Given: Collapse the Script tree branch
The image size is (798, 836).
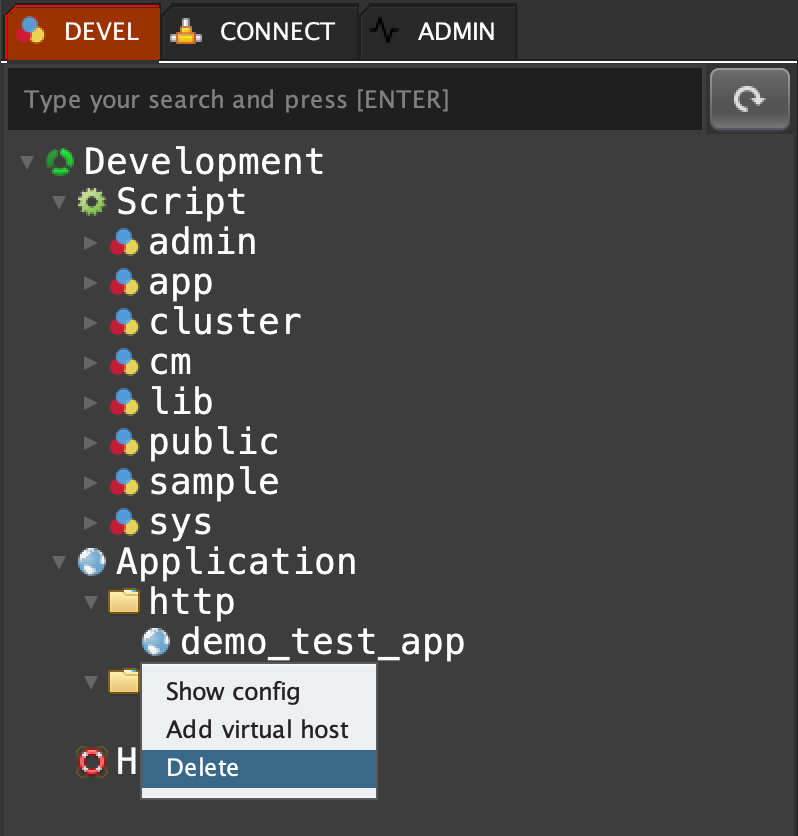Looking at the screenshot, I should [59, 202].
